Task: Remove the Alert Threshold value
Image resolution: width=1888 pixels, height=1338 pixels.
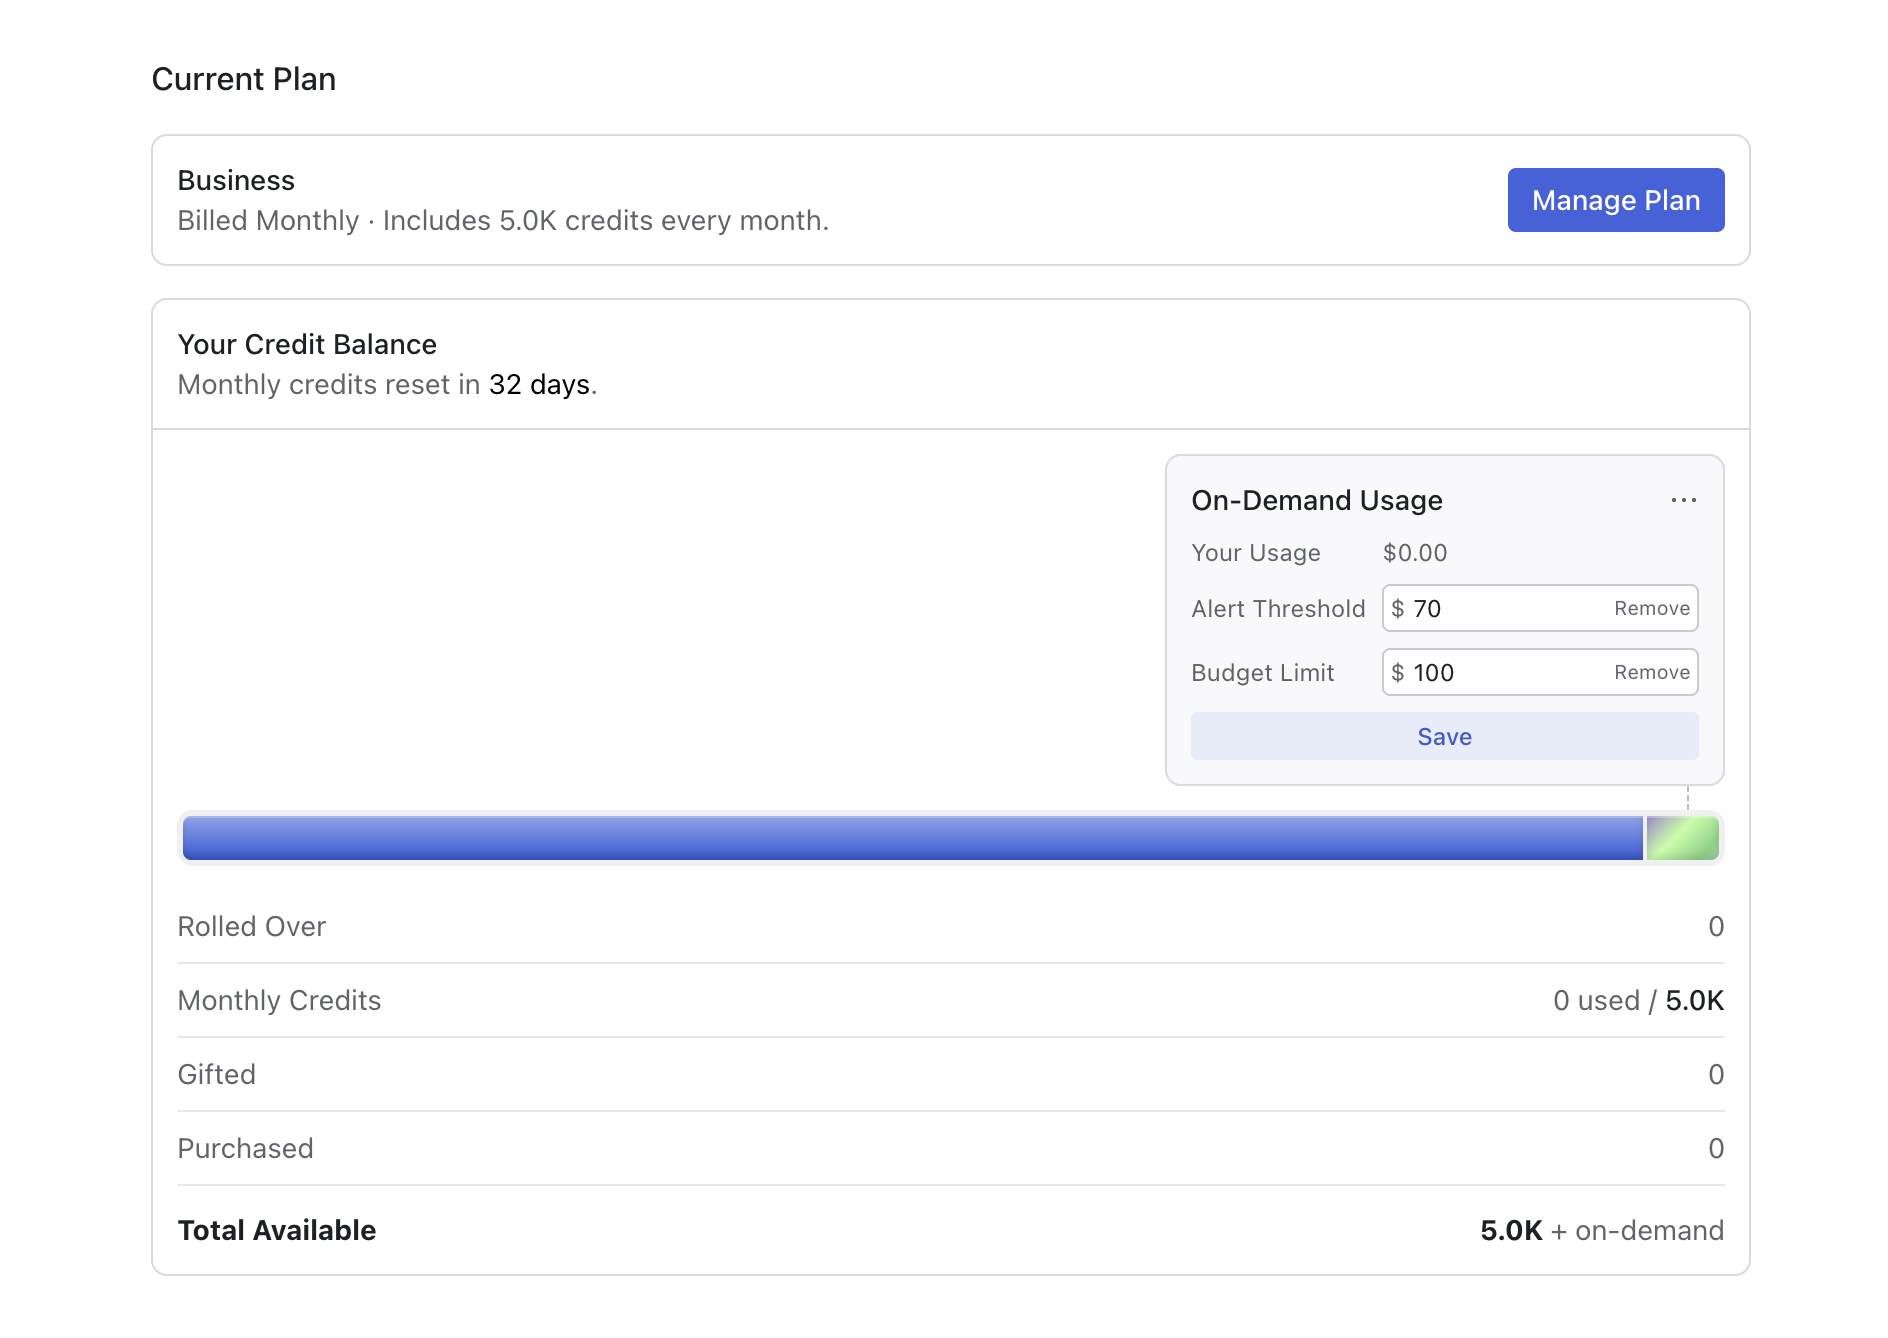Action: [1651, 608]
